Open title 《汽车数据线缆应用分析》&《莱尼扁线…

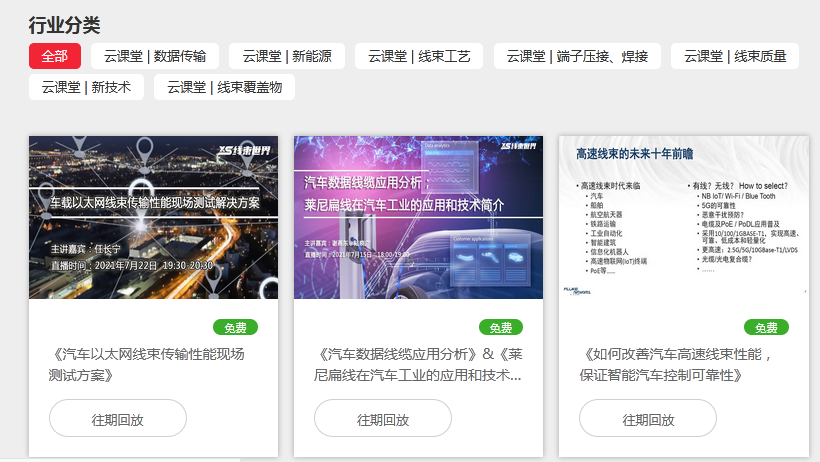click(x=418, y=365)
